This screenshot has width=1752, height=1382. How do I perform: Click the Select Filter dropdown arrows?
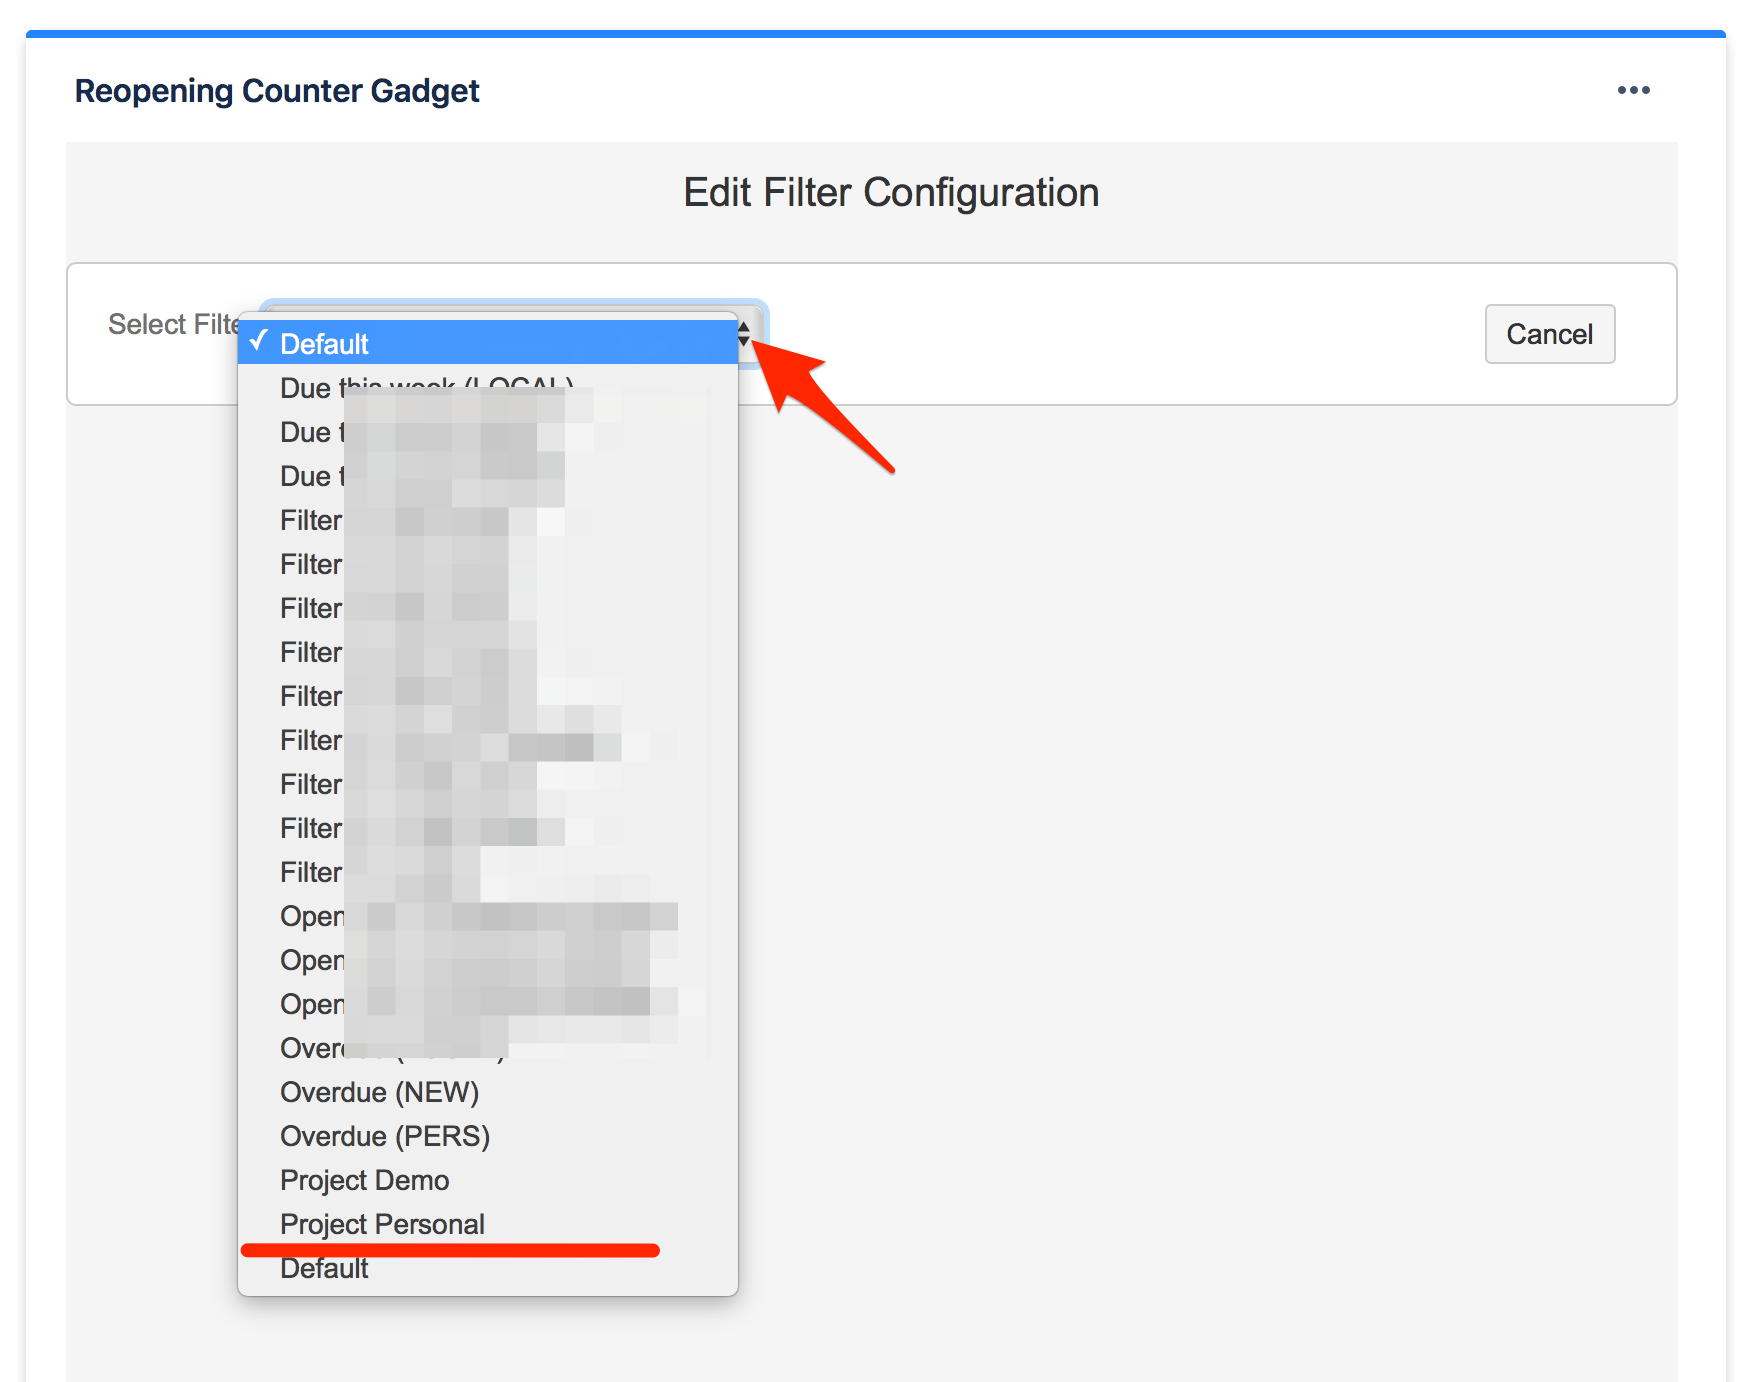point(744,334)
